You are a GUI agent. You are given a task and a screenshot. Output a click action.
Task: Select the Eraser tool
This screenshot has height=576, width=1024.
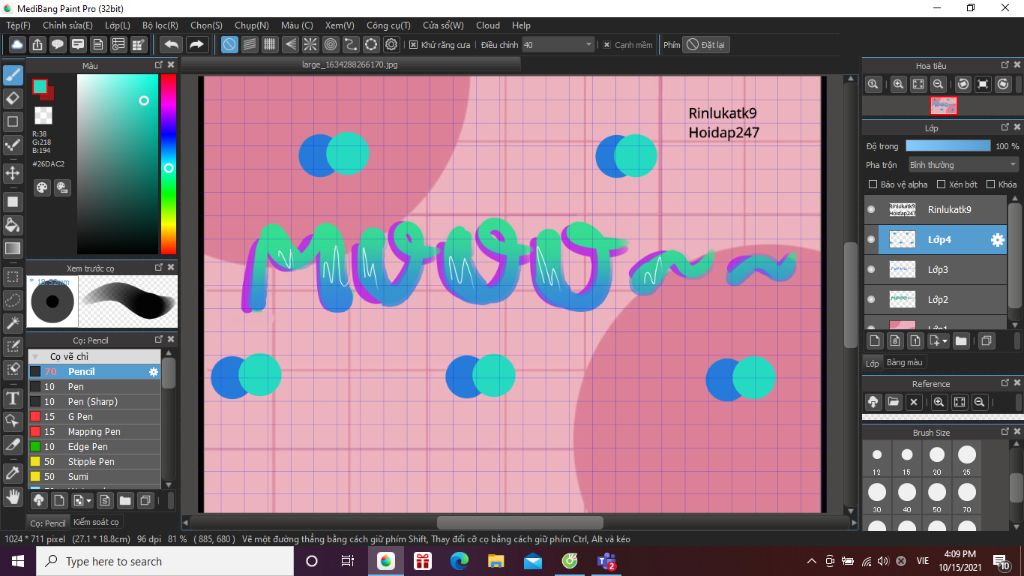[12, 99]
